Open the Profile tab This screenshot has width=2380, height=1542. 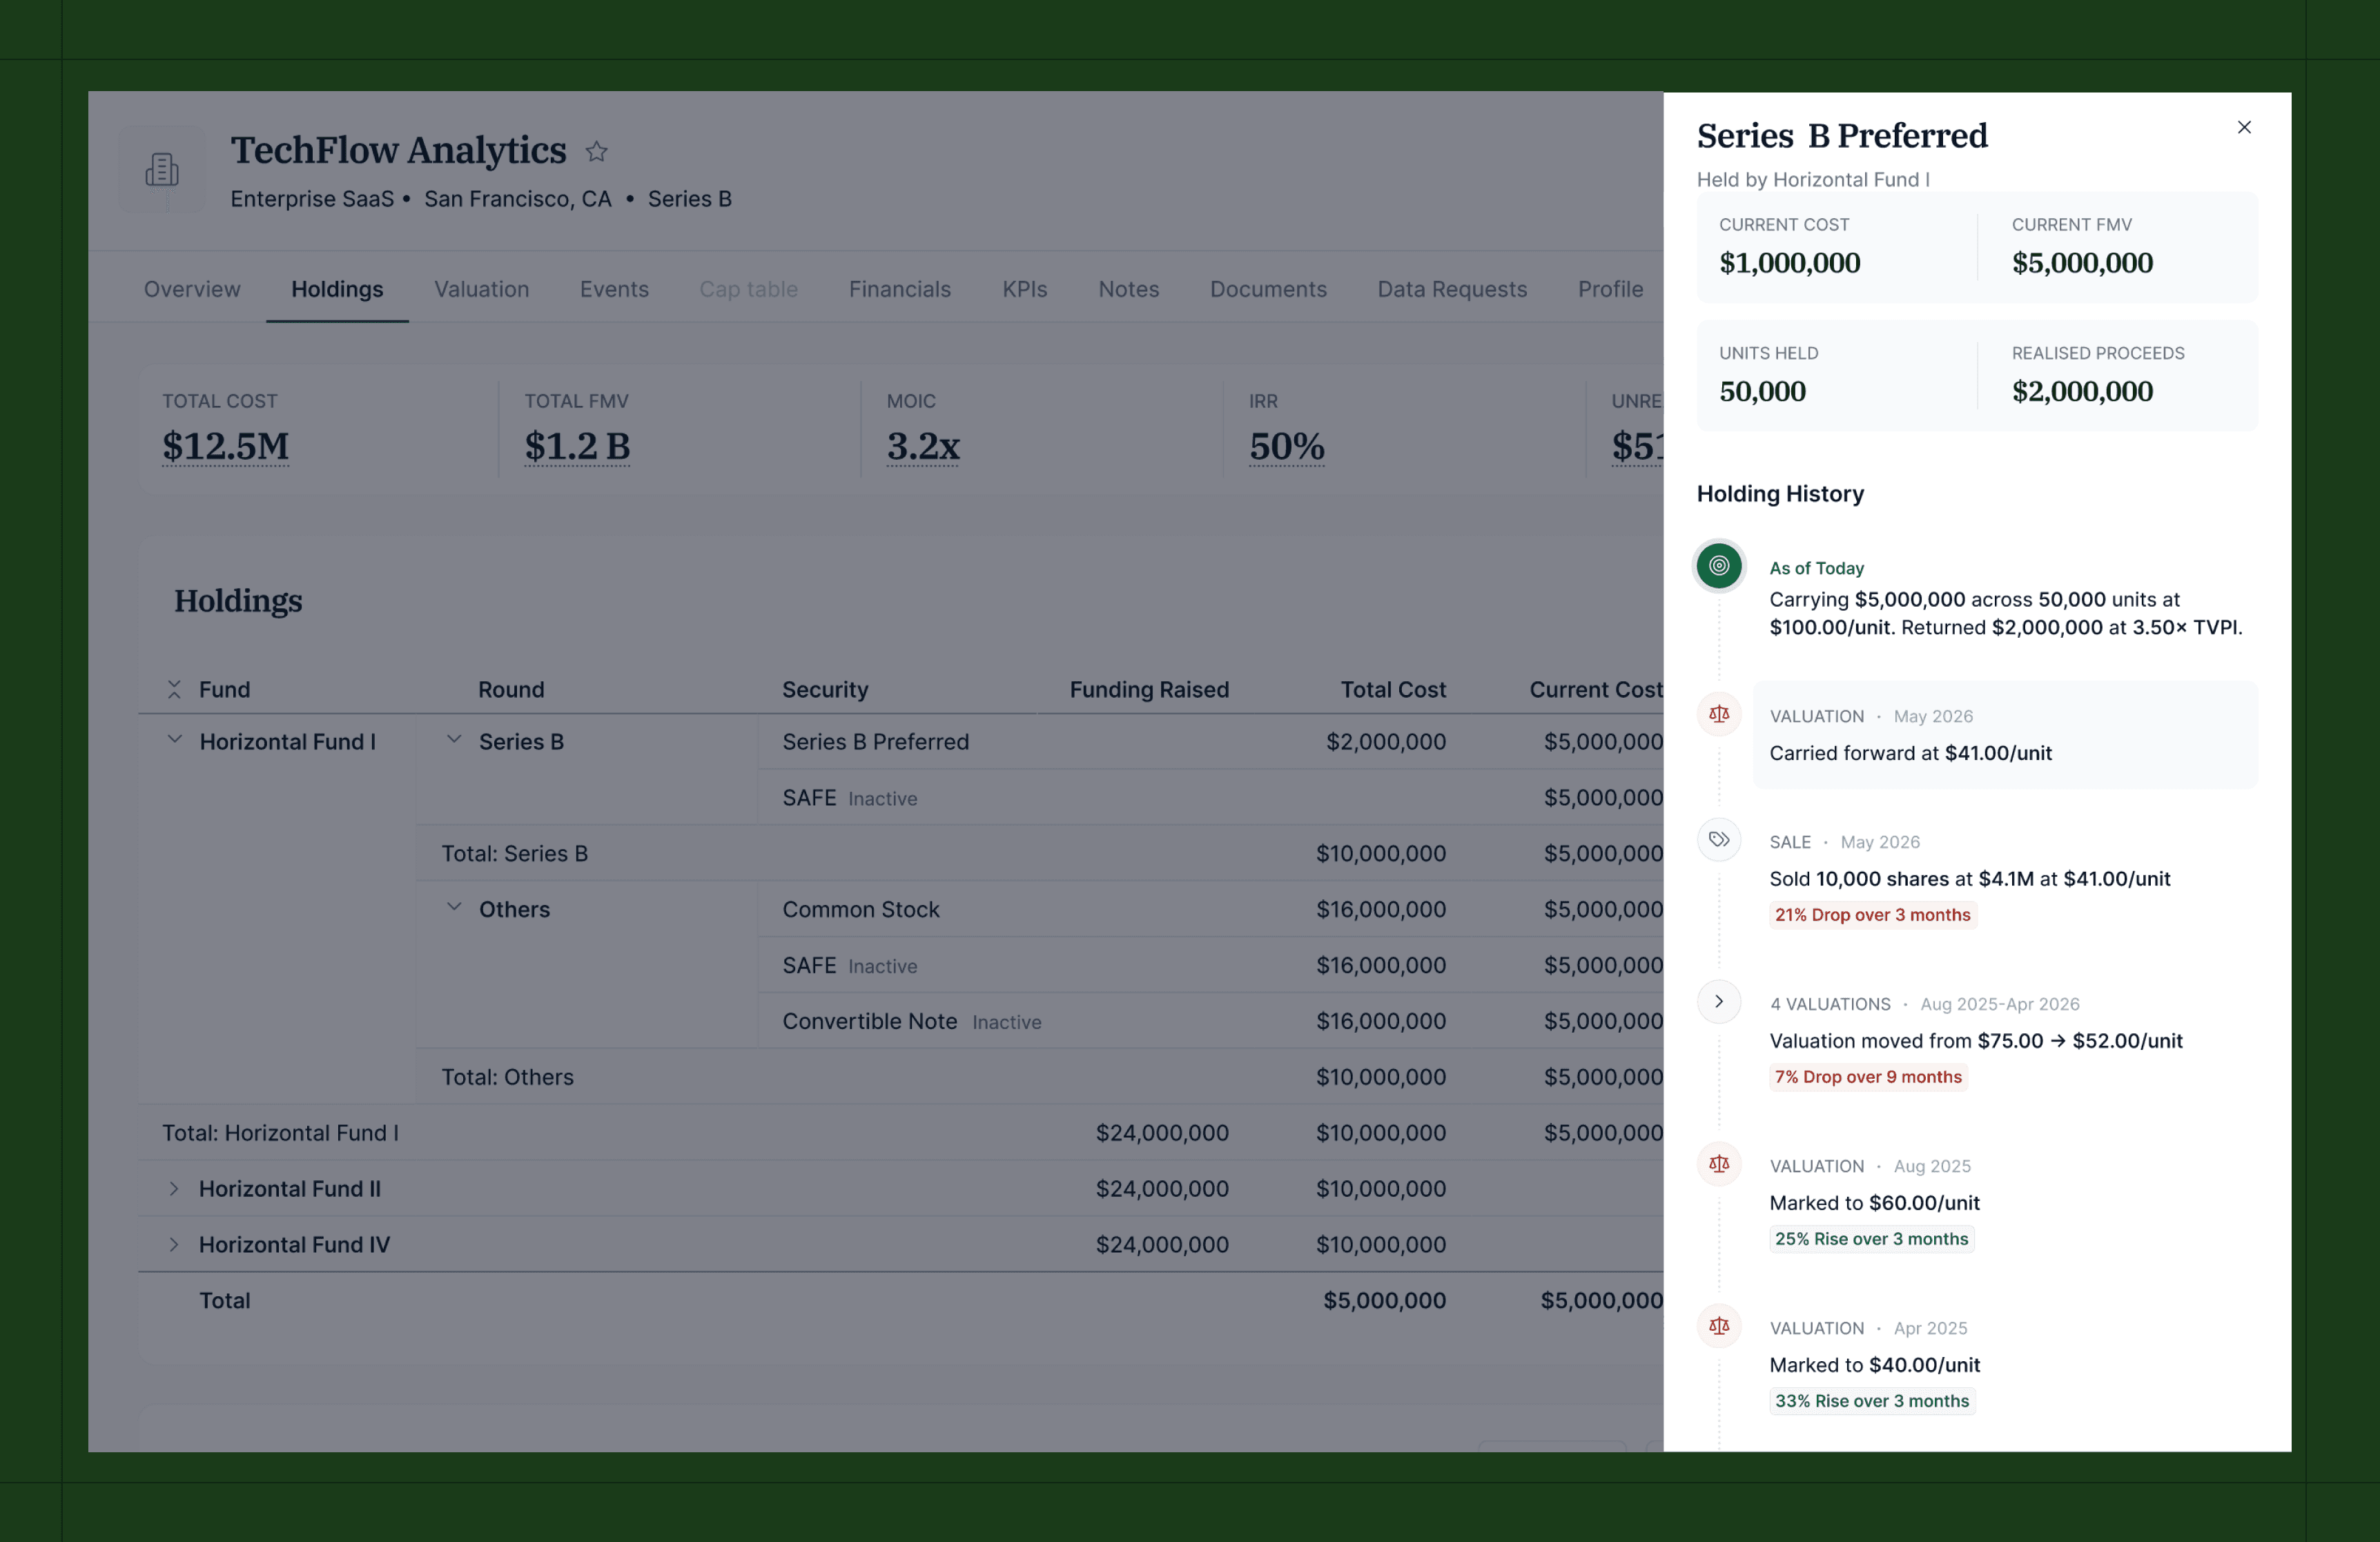click(1610, 289)
